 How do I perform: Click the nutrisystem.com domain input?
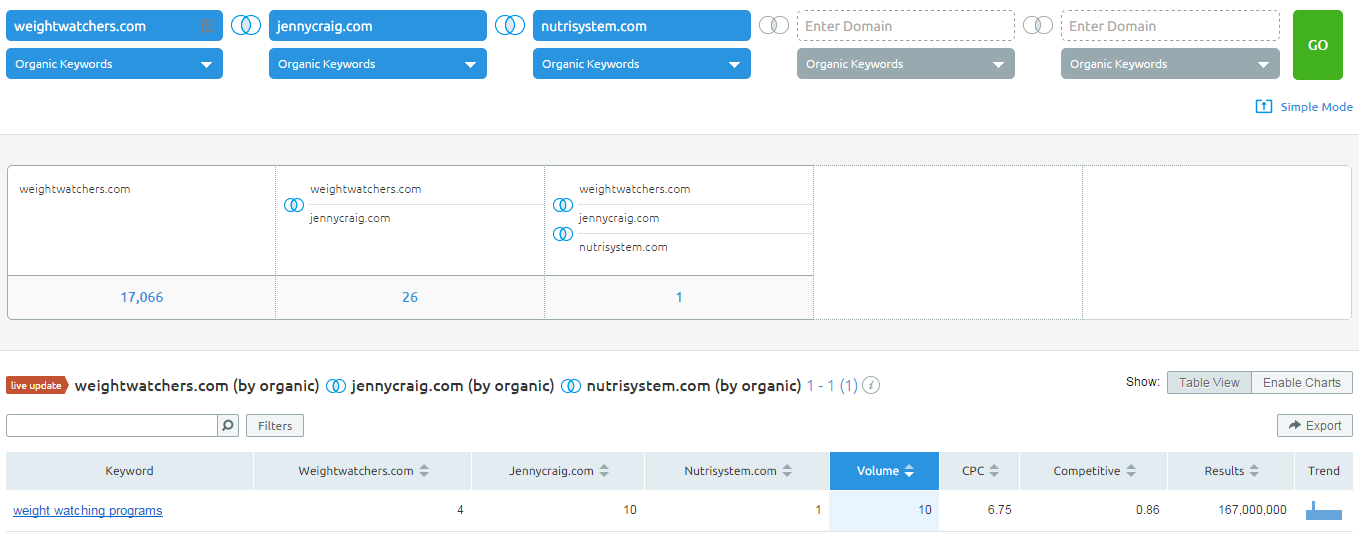[x=642, y=26]
